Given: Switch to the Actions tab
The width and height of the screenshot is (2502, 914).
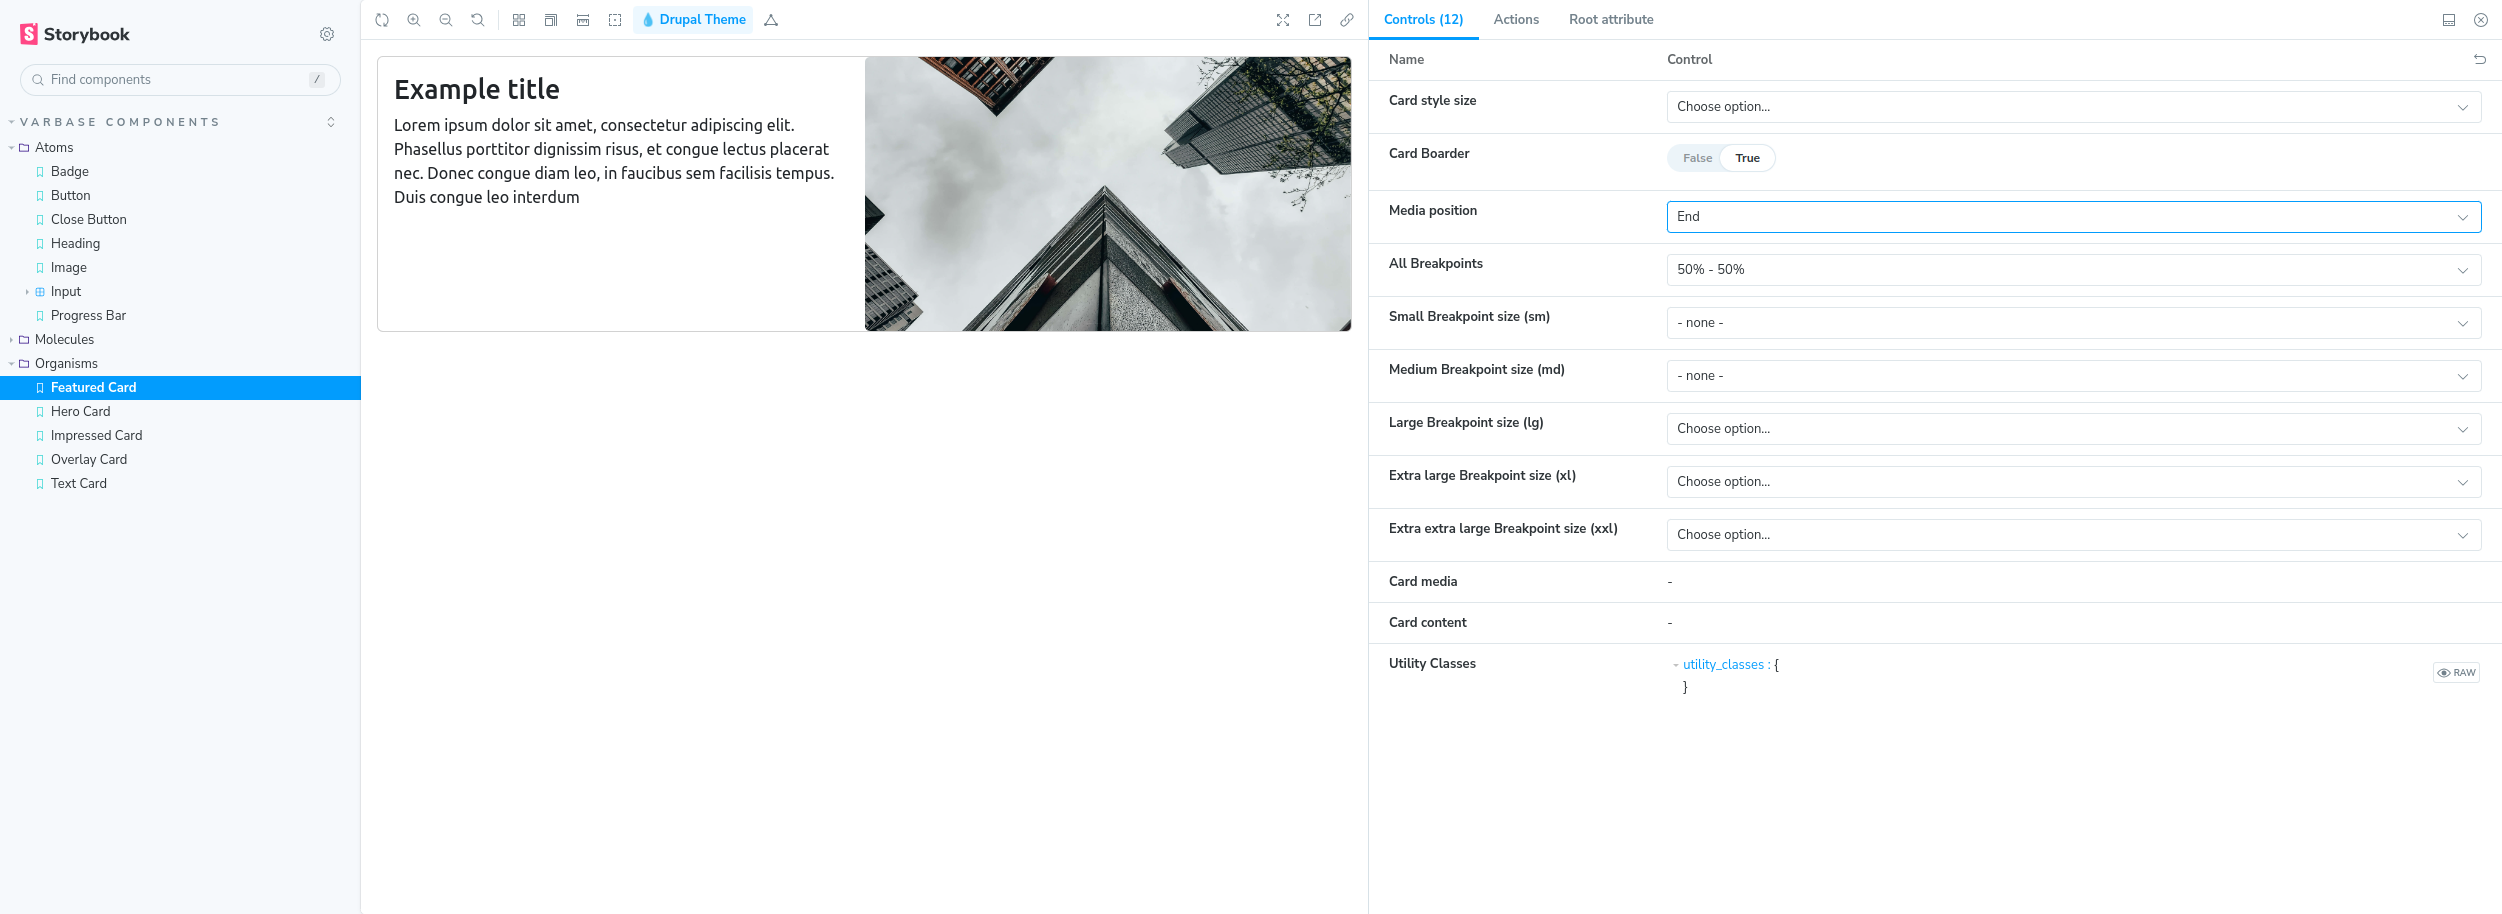Looking at the screenshot, I should [x=1516, y=20].
